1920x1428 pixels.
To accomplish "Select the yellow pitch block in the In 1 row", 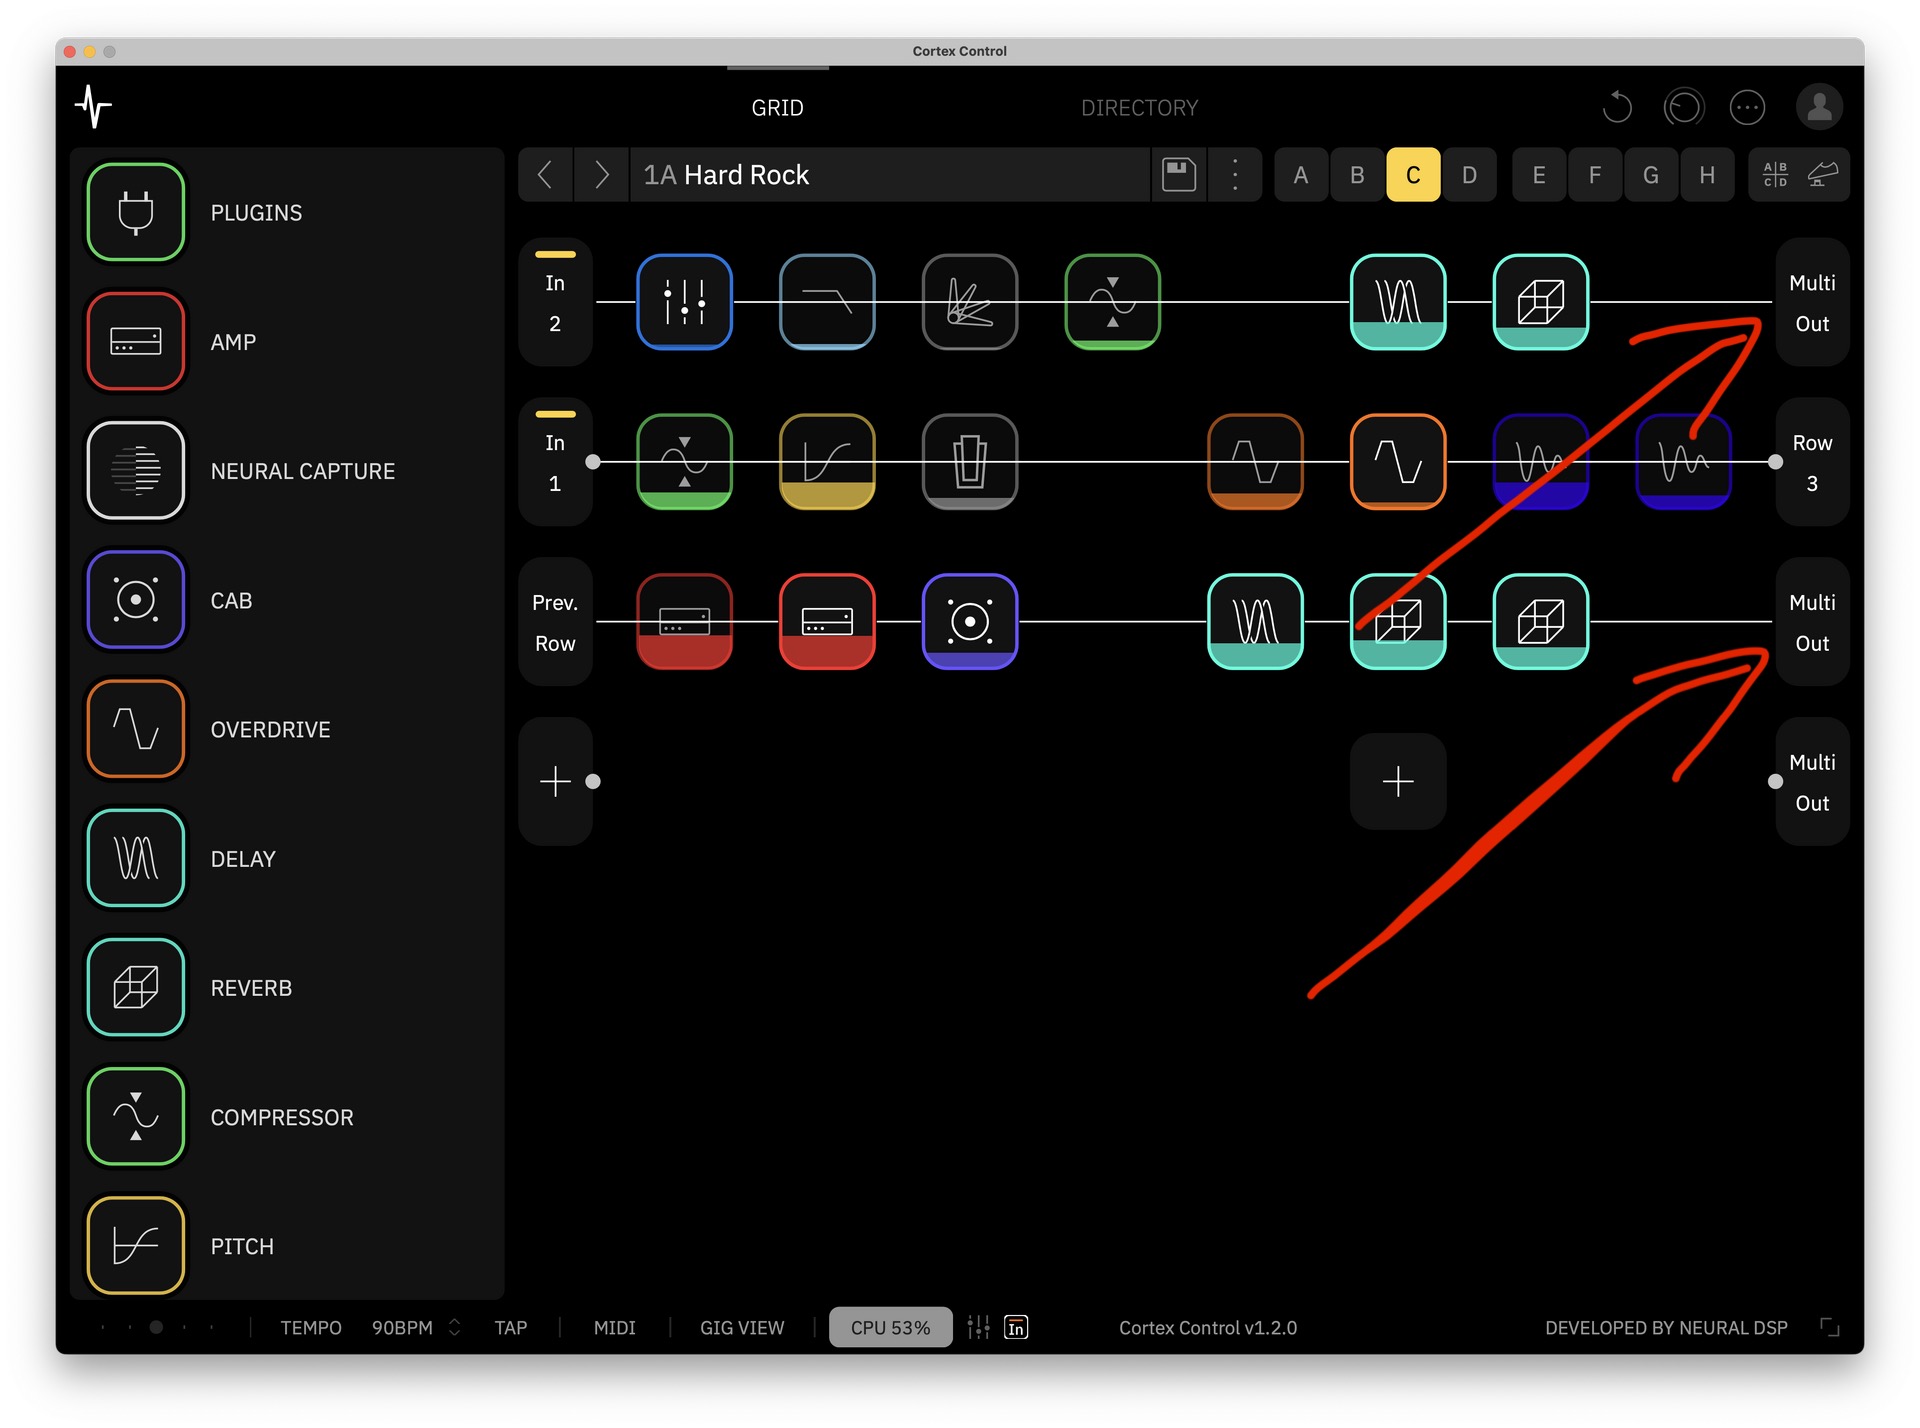I will click(827, 462).
